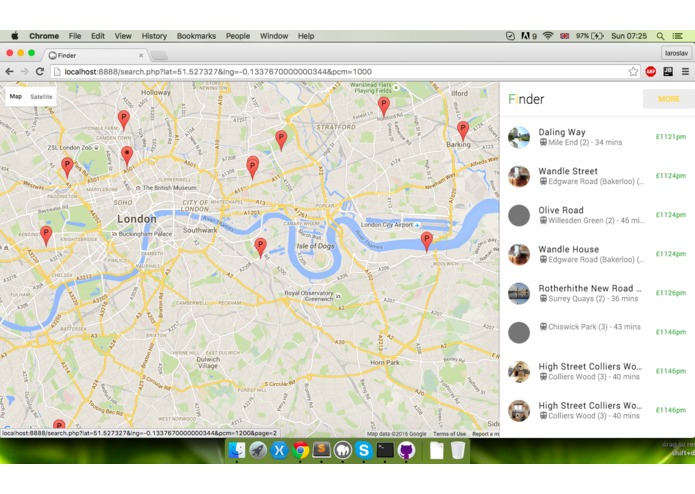695x494 pixels.
Task: Click the Wi-Fi status icon
Action: click(x=548, y=36)
